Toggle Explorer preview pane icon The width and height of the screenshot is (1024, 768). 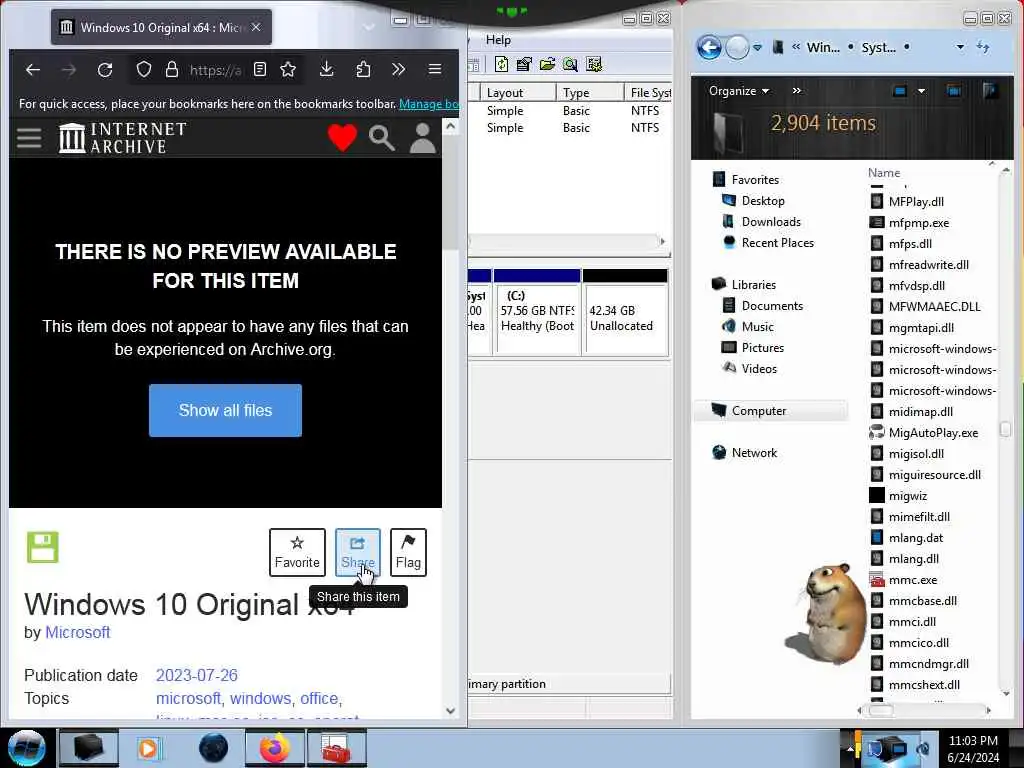click(953, 91)
